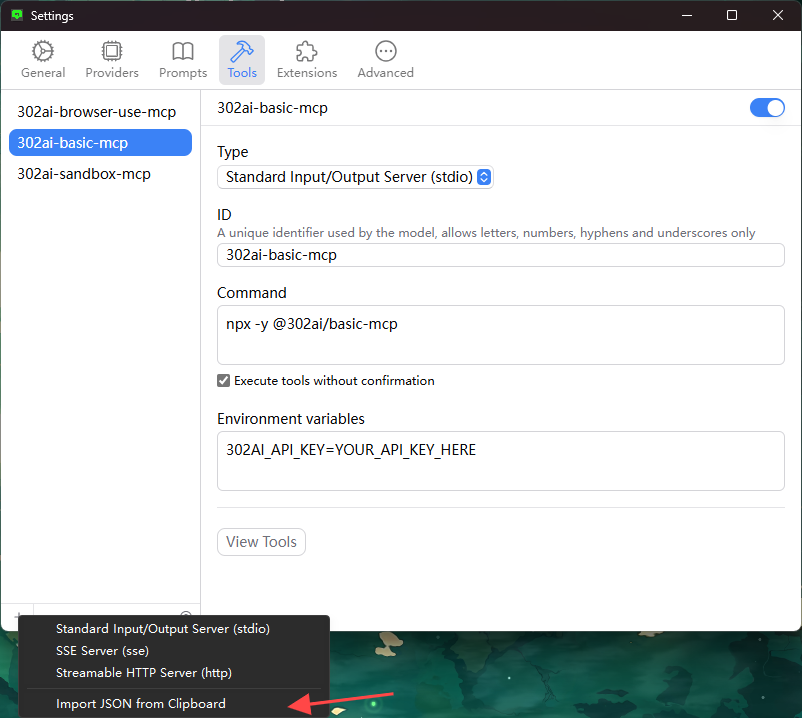
Task: Open the server Type dropdown
Action: [x=355, y=177]
